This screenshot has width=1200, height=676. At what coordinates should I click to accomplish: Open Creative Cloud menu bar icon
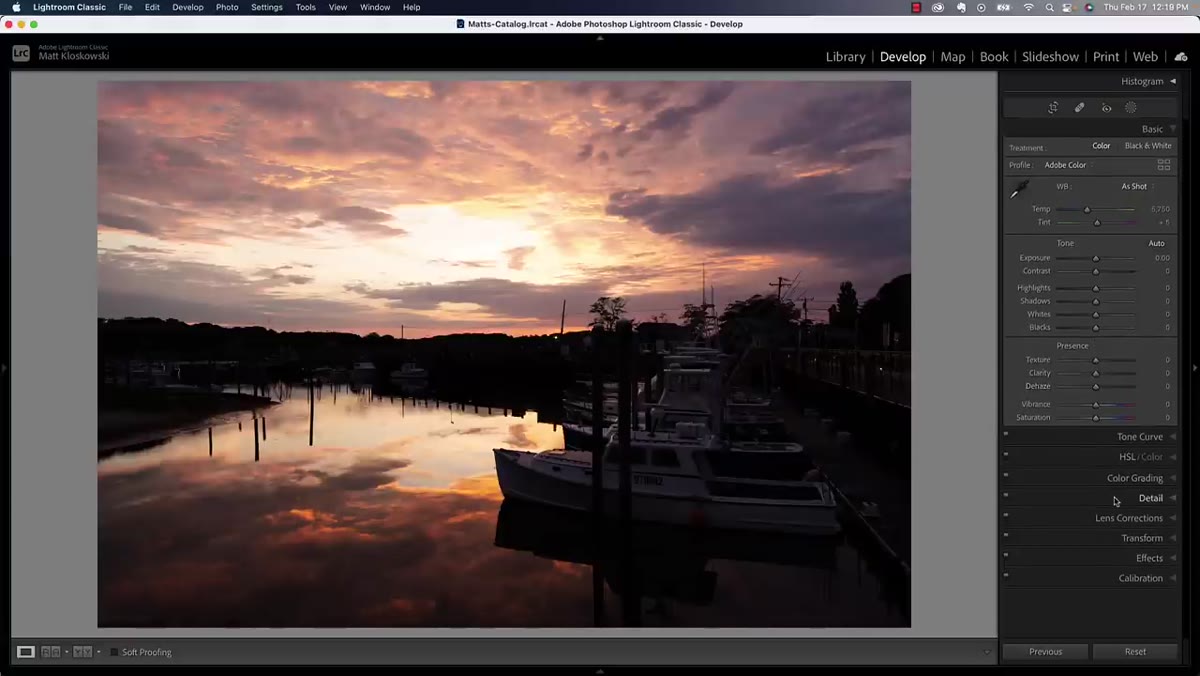pyautogui.click(x=938, y=7)
